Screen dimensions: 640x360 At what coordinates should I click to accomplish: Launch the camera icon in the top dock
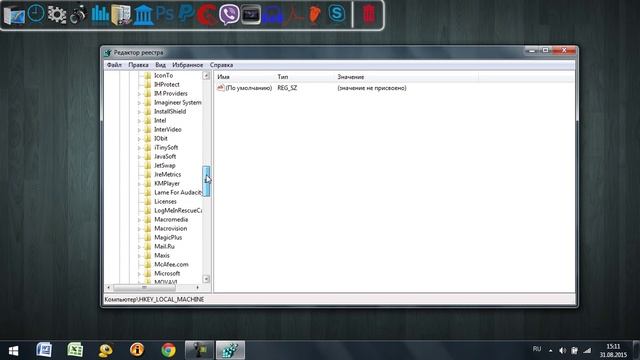tap(78, 15)
